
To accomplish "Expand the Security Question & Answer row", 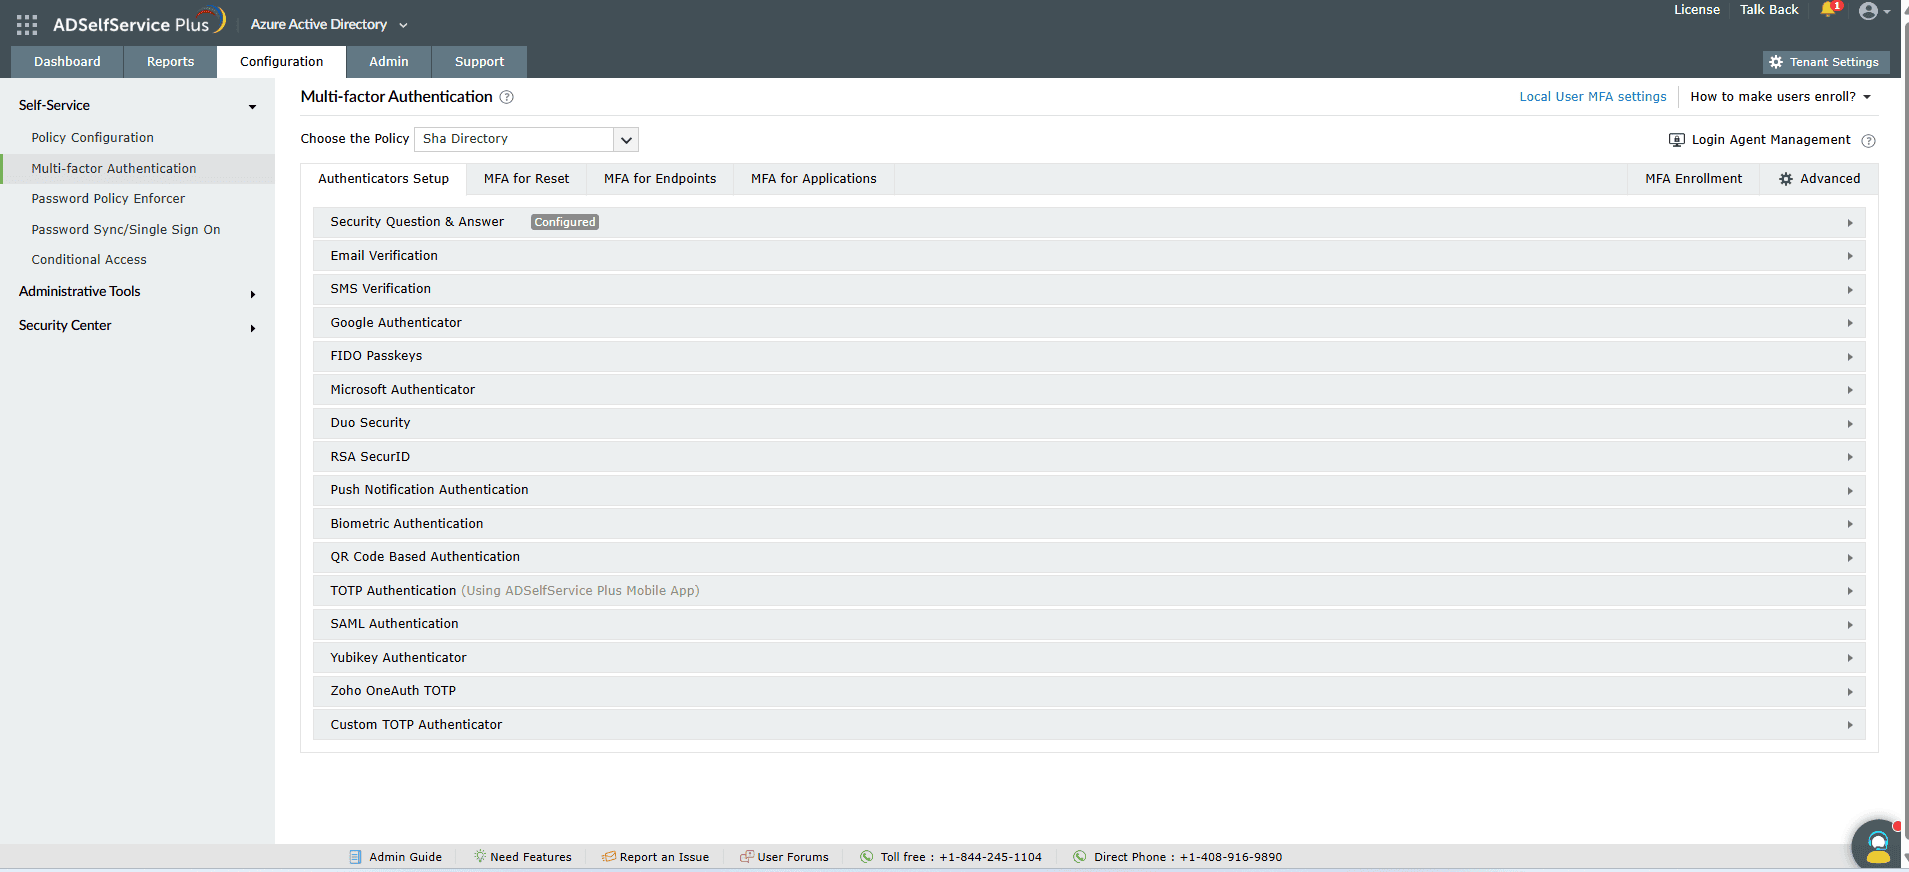I will pyautogui.click(x=1089, y=222).
